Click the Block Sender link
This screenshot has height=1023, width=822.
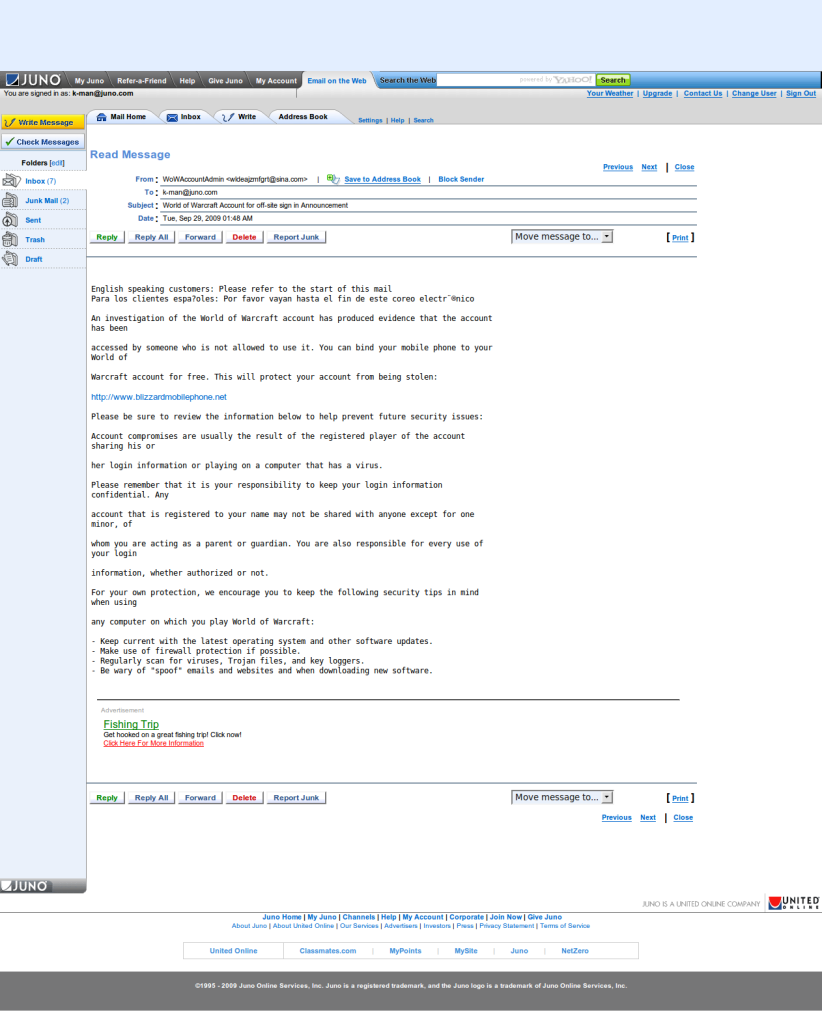tap(461, 179)
